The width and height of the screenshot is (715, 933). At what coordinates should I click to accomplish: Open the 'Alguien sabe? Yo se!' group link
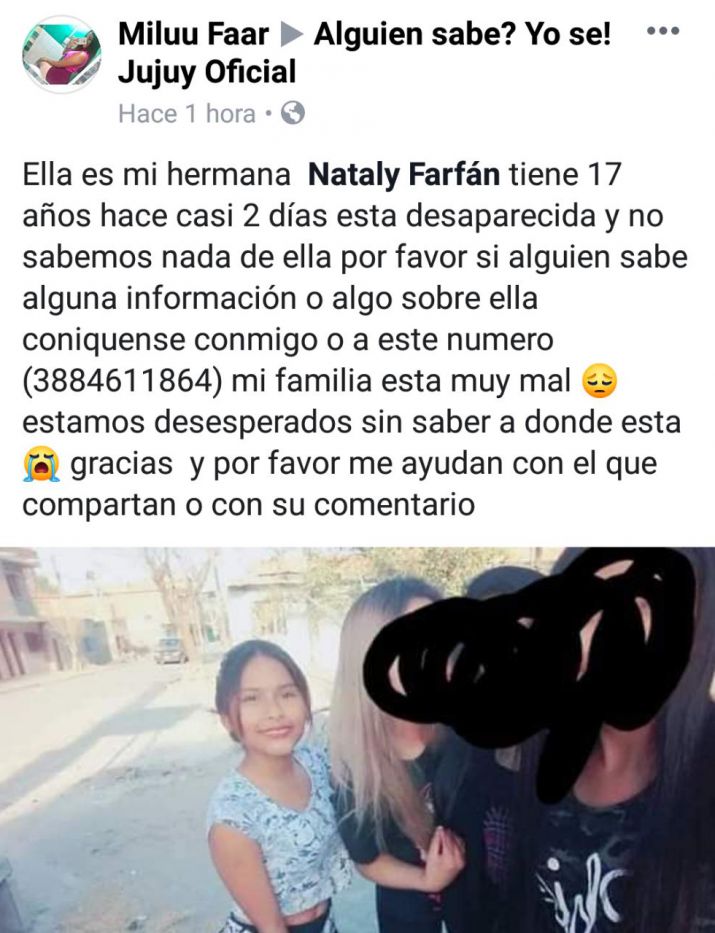[462, 35]
